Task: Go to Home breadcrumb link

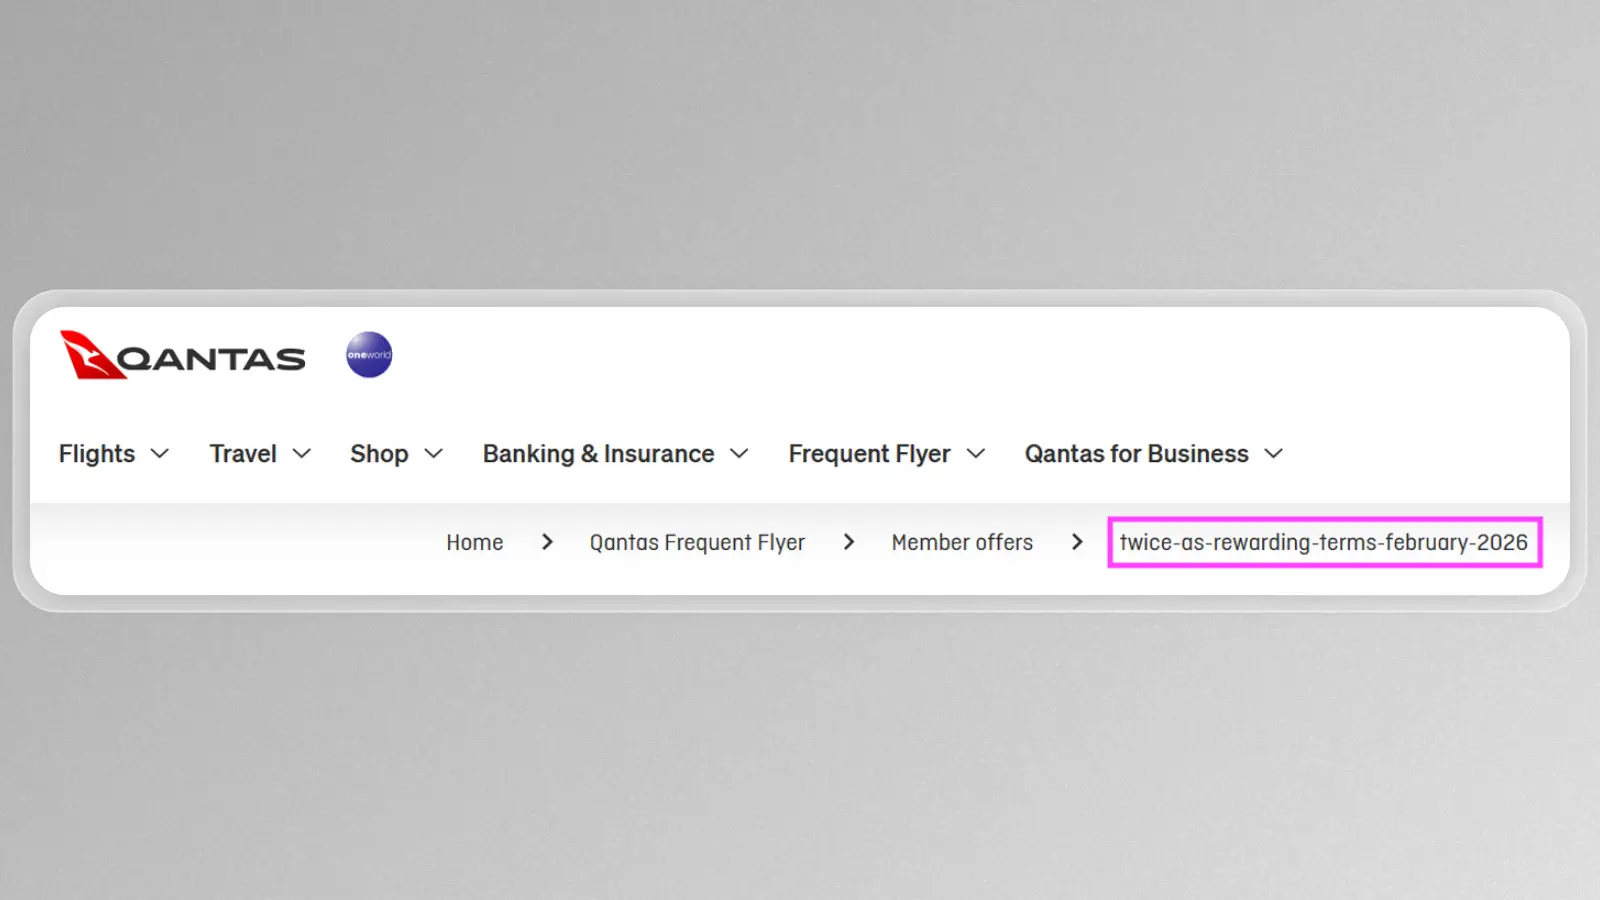Action: [x=475, y=542]
